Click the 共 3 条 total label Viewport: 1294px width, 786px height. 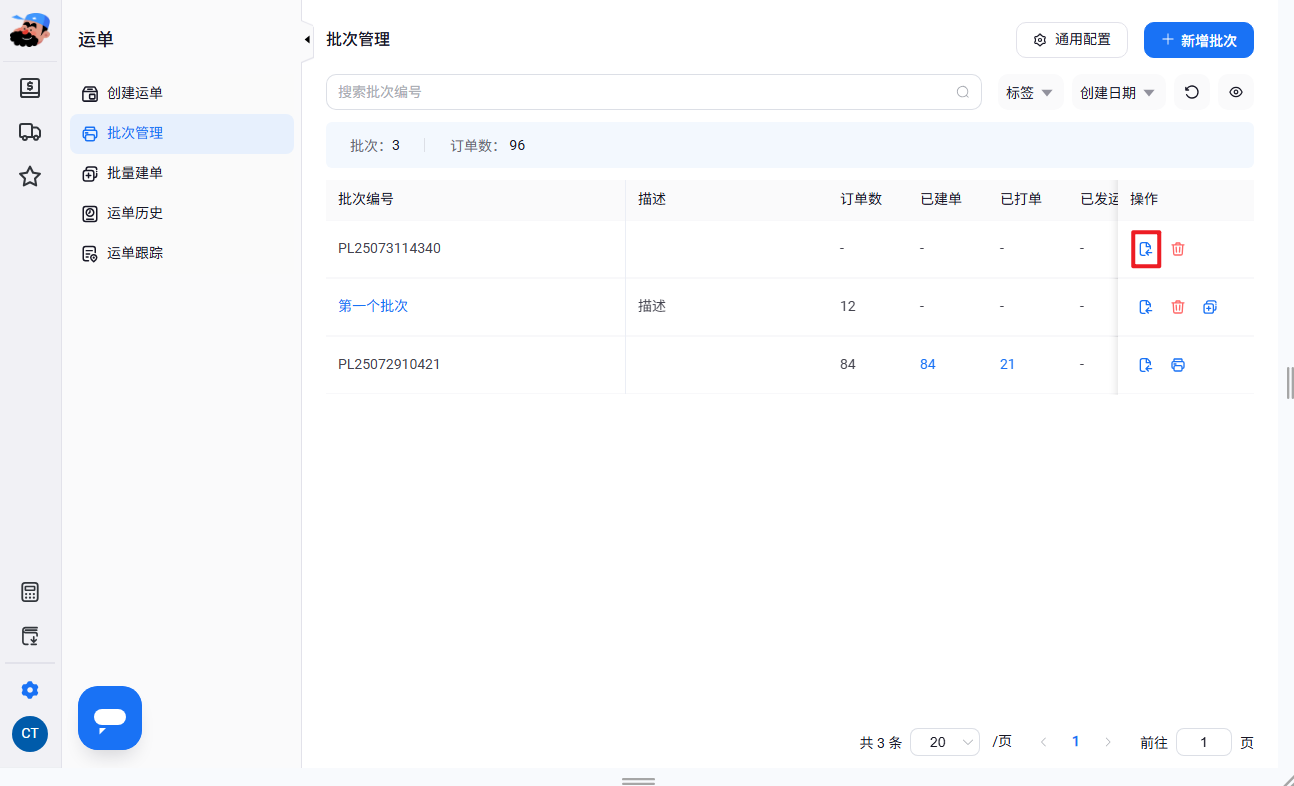coord(881,743)
